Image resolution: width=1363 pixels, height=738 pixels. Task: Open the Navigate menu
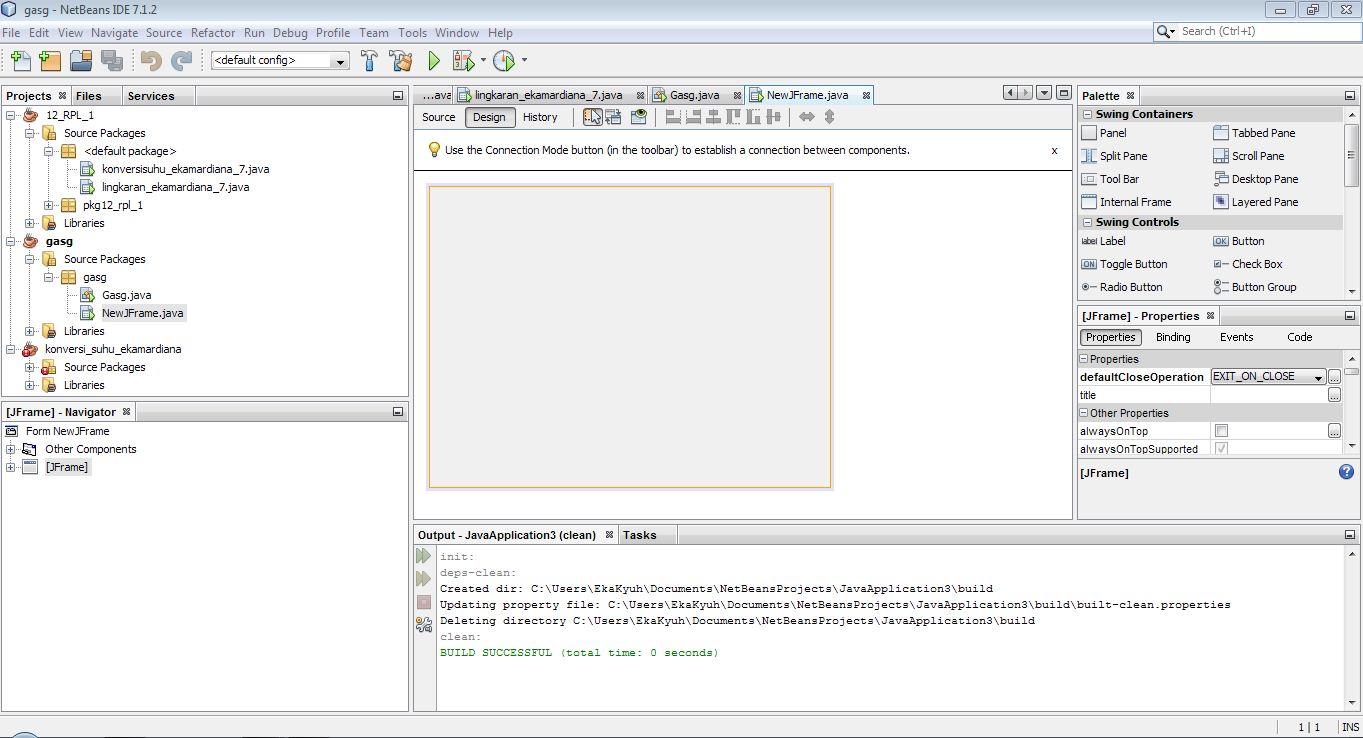point(114,32)
